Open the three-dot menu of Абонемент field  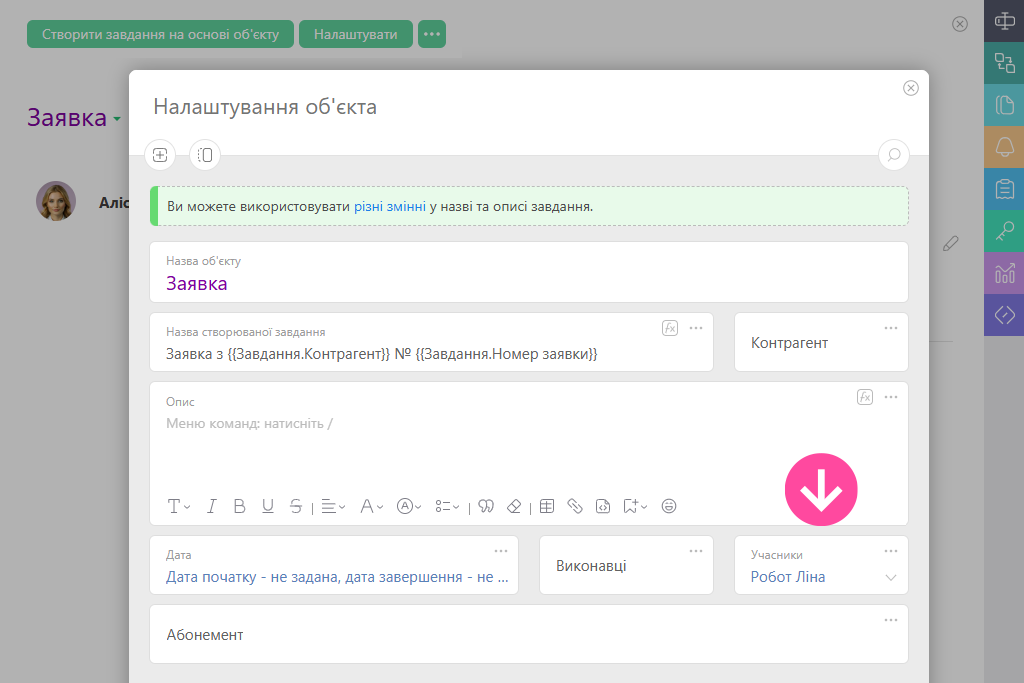pyautogui.click(x=891, y=620)
